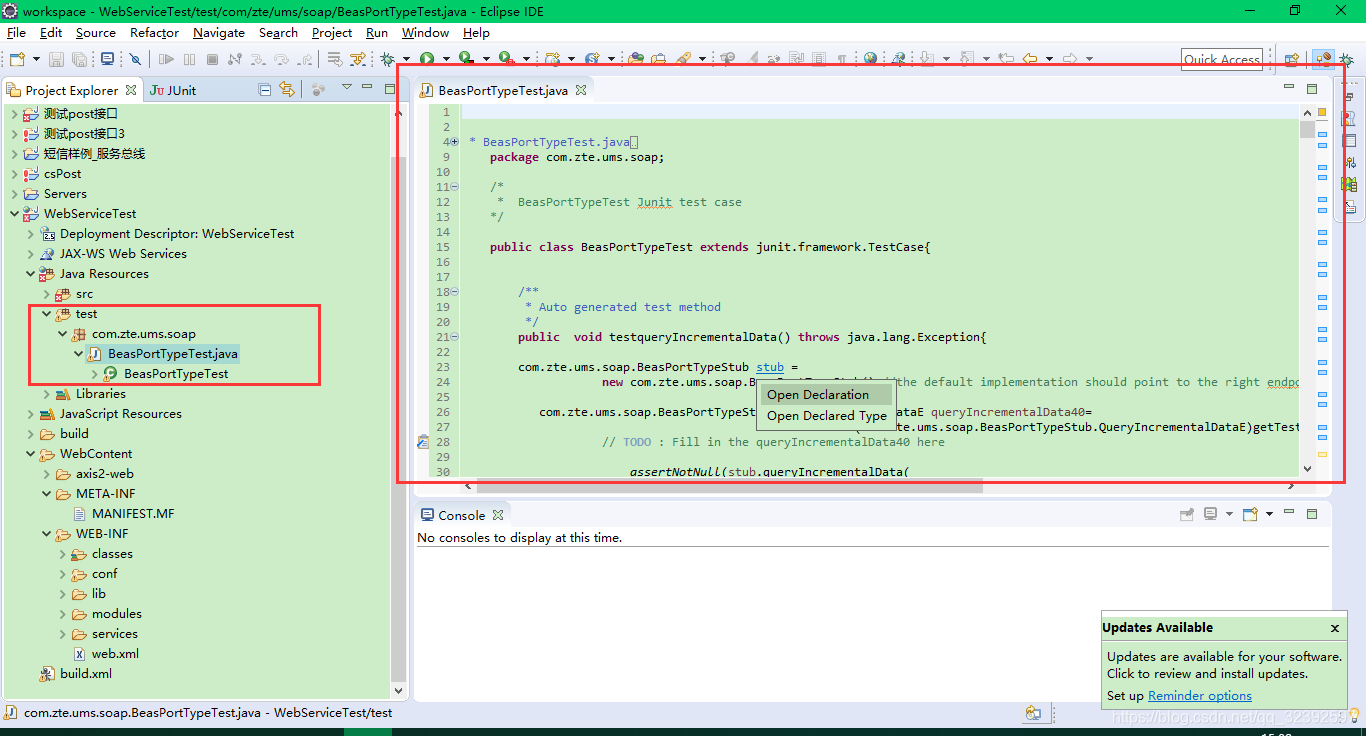
Task: Click the Display Selected Console icon
Action: [x=1211, y=514]
